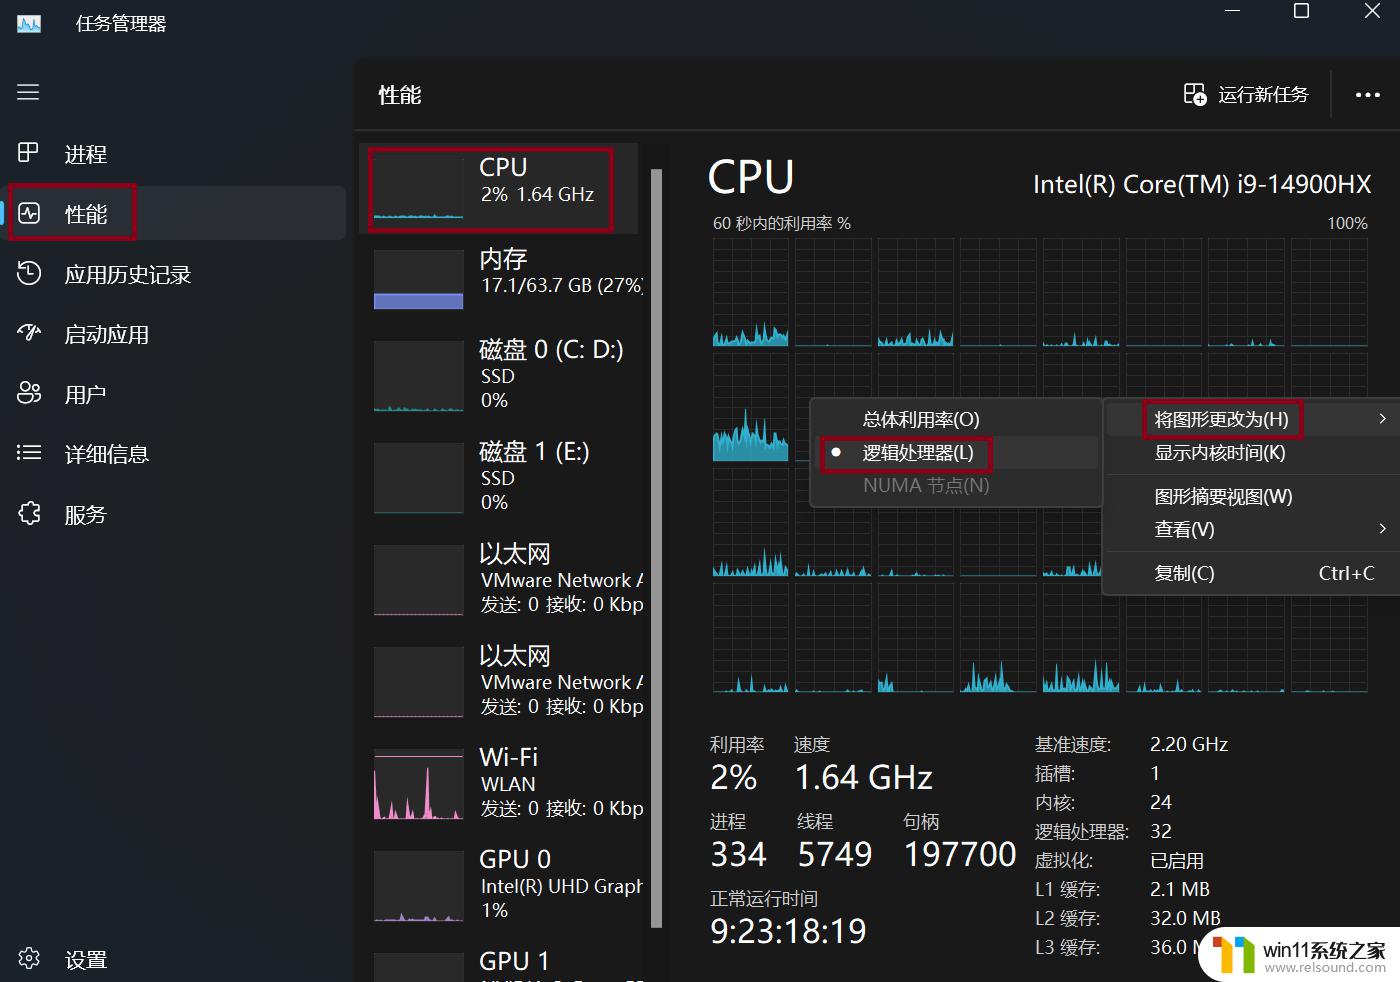The image size is (1400, 982).
Task: Select the Disk 1 (E:) graph thumbnail
Action: (418, 478)
